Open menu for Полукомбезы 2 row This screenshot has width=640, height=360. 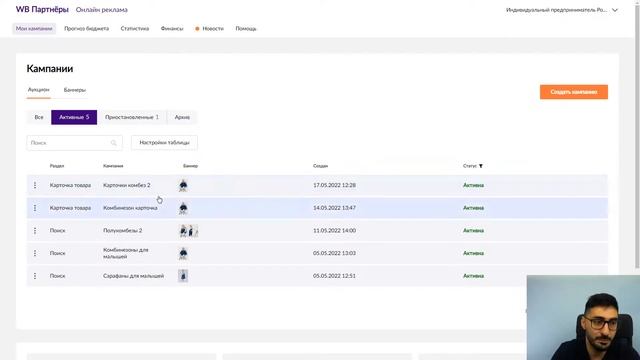(35, 231)
